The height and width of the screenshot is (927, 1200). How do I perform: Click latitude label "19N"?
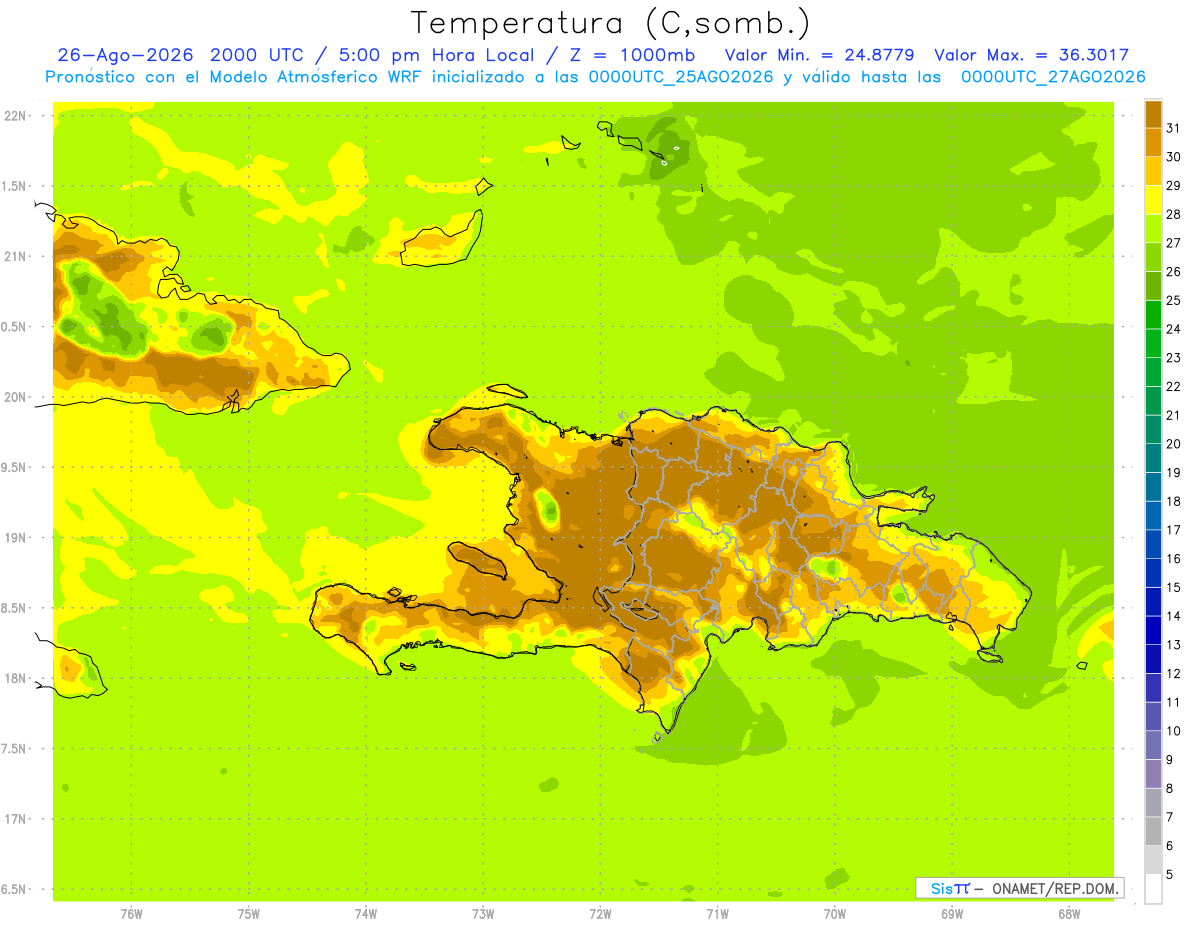coord(15,538)
